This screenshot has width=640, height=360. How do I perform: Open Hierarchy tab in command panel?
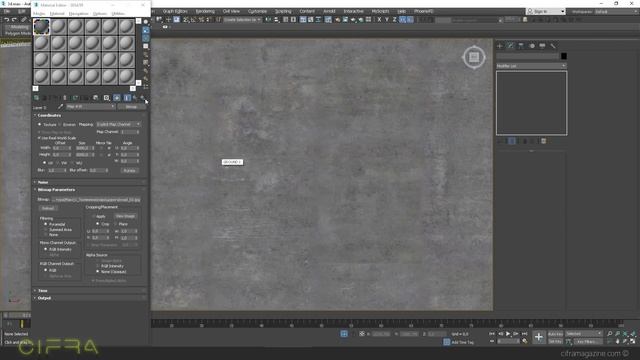[521, 46]
